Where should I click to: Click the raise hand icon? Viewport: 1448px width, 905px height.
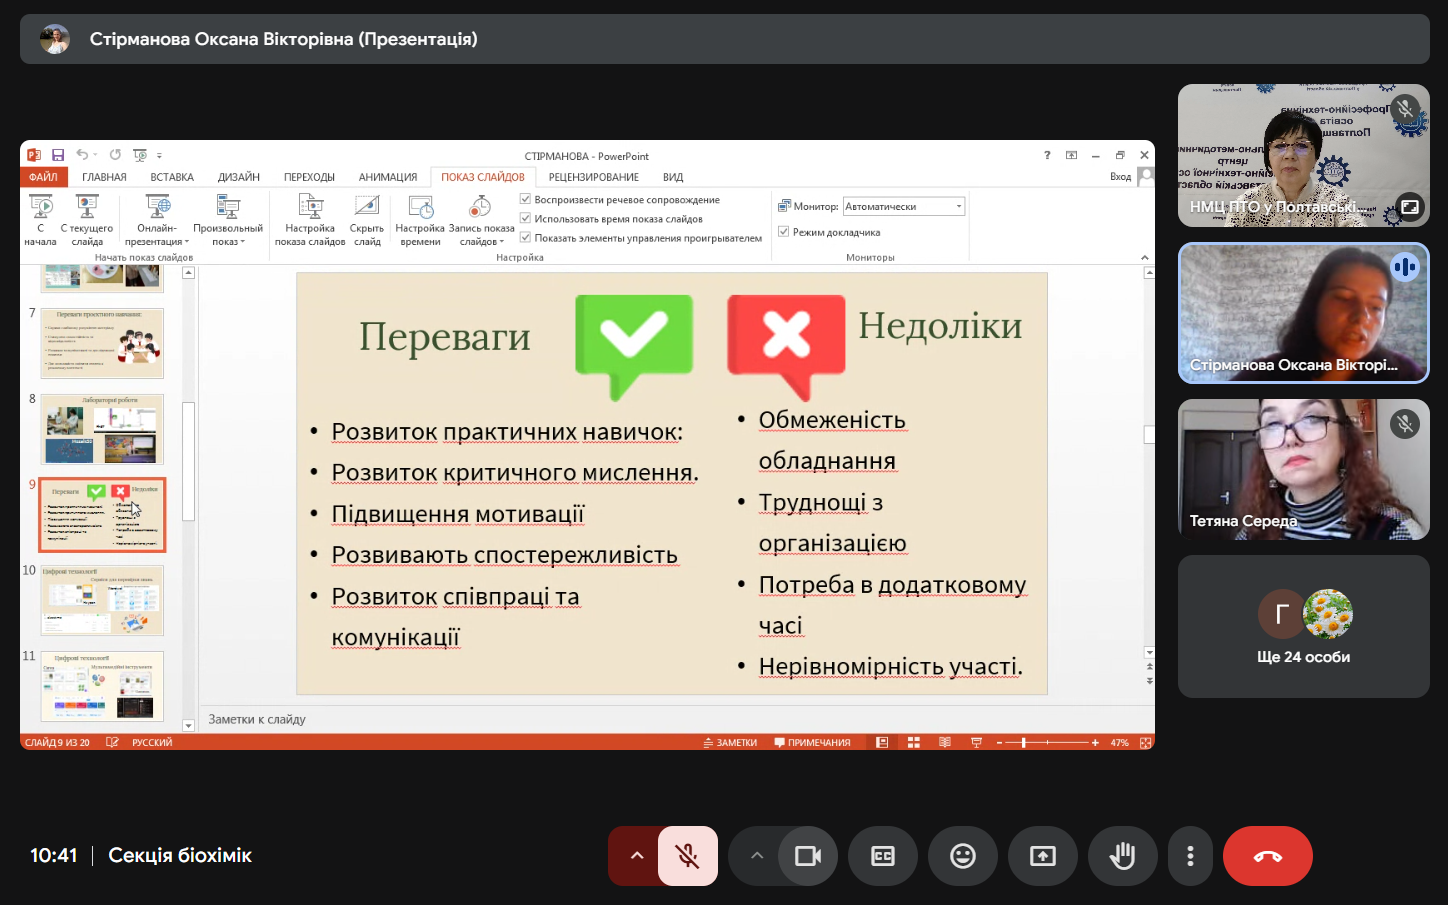[x=1122, y=856]
